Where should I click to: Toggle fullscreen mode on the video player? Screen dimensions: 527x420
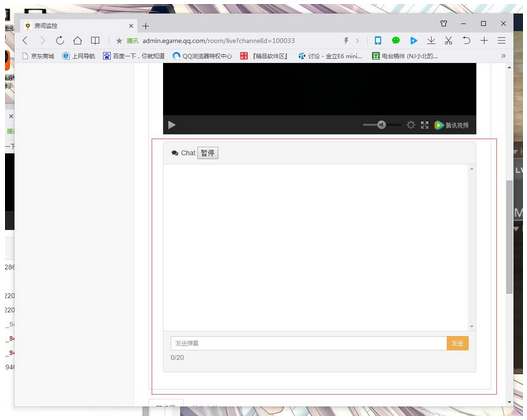click(x=424, y=125)
